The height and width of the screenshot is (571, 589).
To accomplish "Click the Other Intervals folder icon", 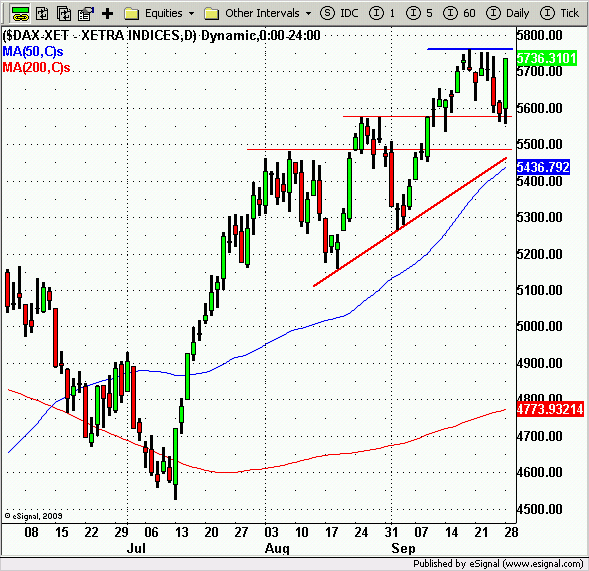I will (x=211, y=14).
